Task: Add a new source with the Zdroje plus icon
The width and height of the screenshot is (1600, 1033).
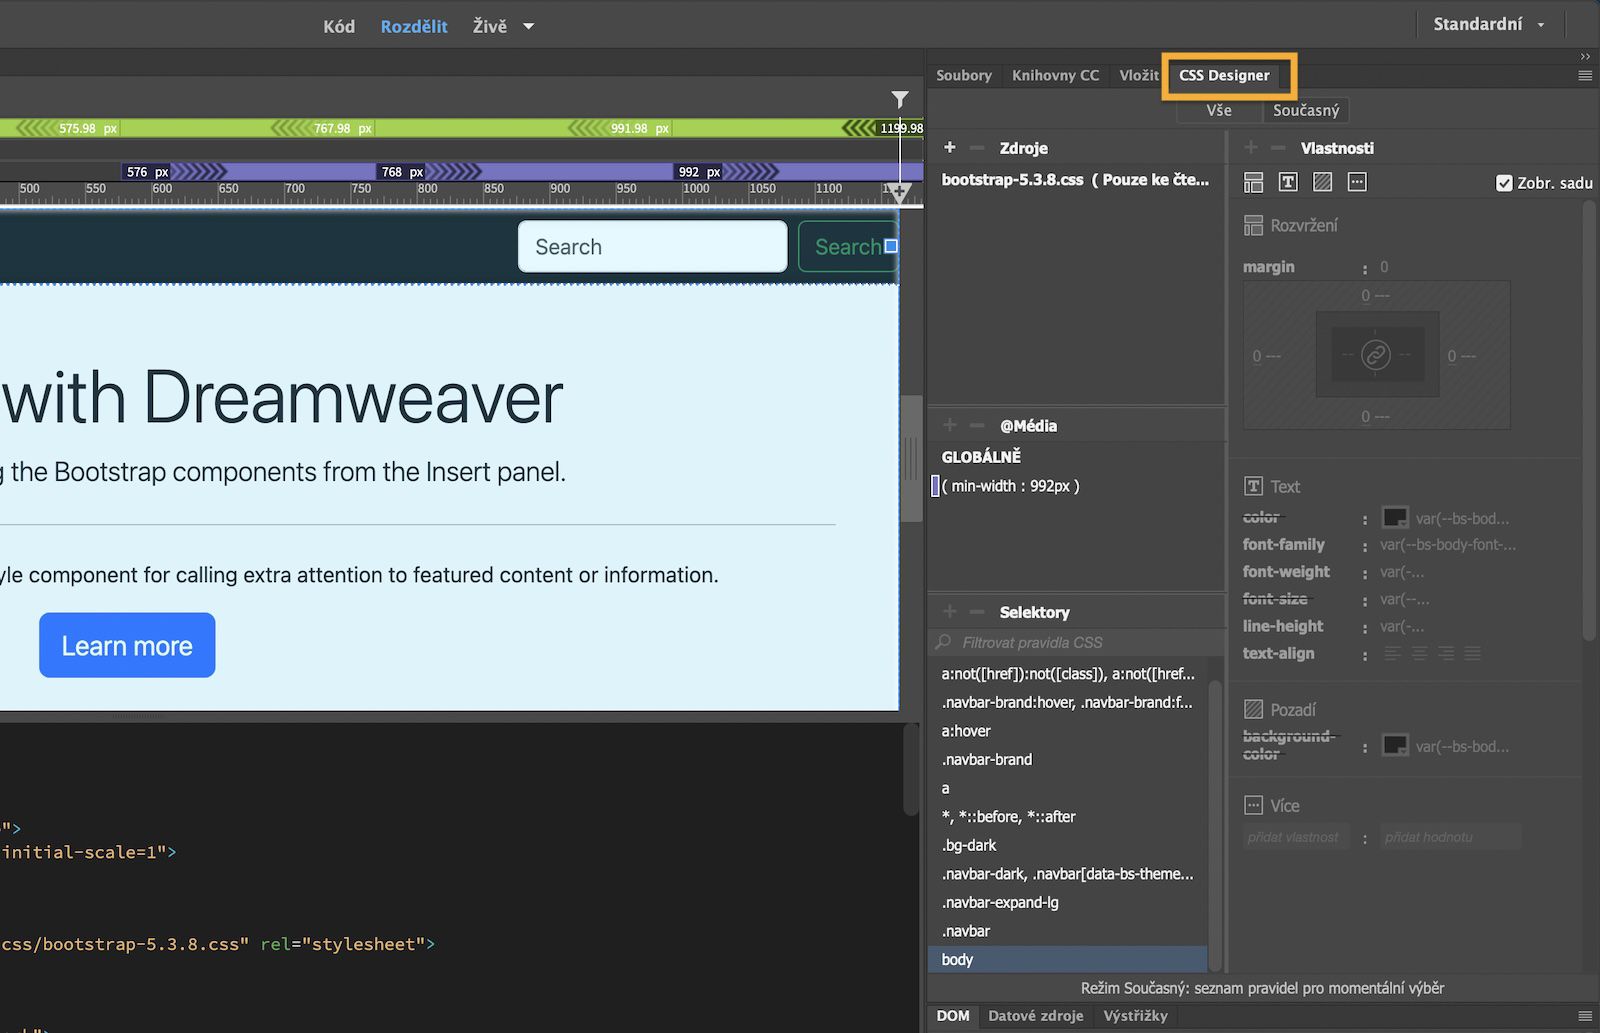Action: click(949, 147)
